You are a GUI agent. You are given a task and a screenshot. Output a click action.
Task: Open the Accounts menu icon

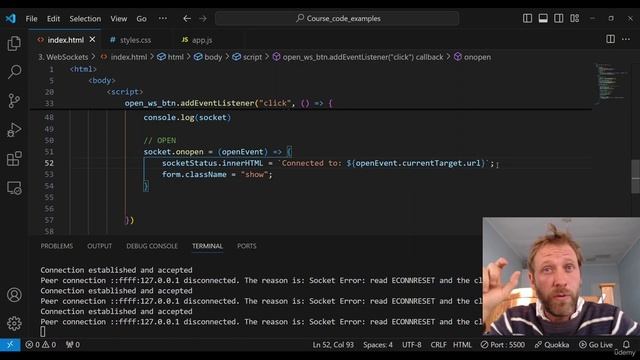14,295
